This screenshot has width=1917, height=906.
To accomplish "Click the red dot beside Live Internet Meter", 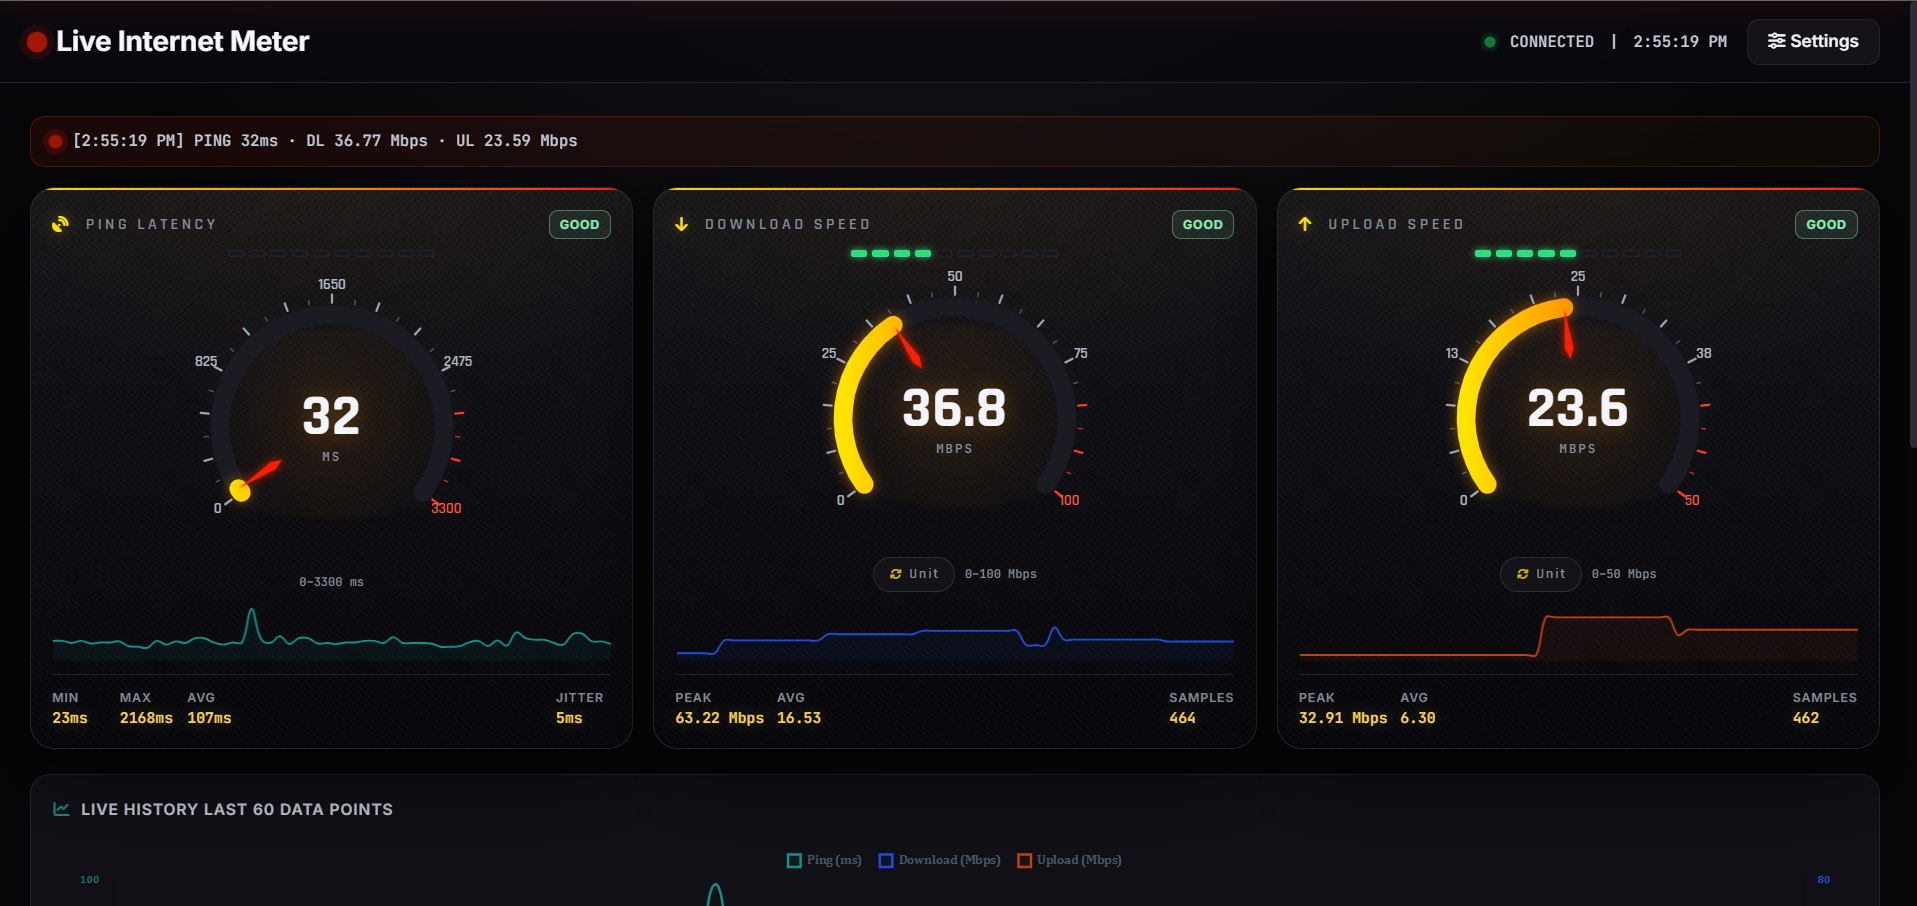I will [37, 42].
